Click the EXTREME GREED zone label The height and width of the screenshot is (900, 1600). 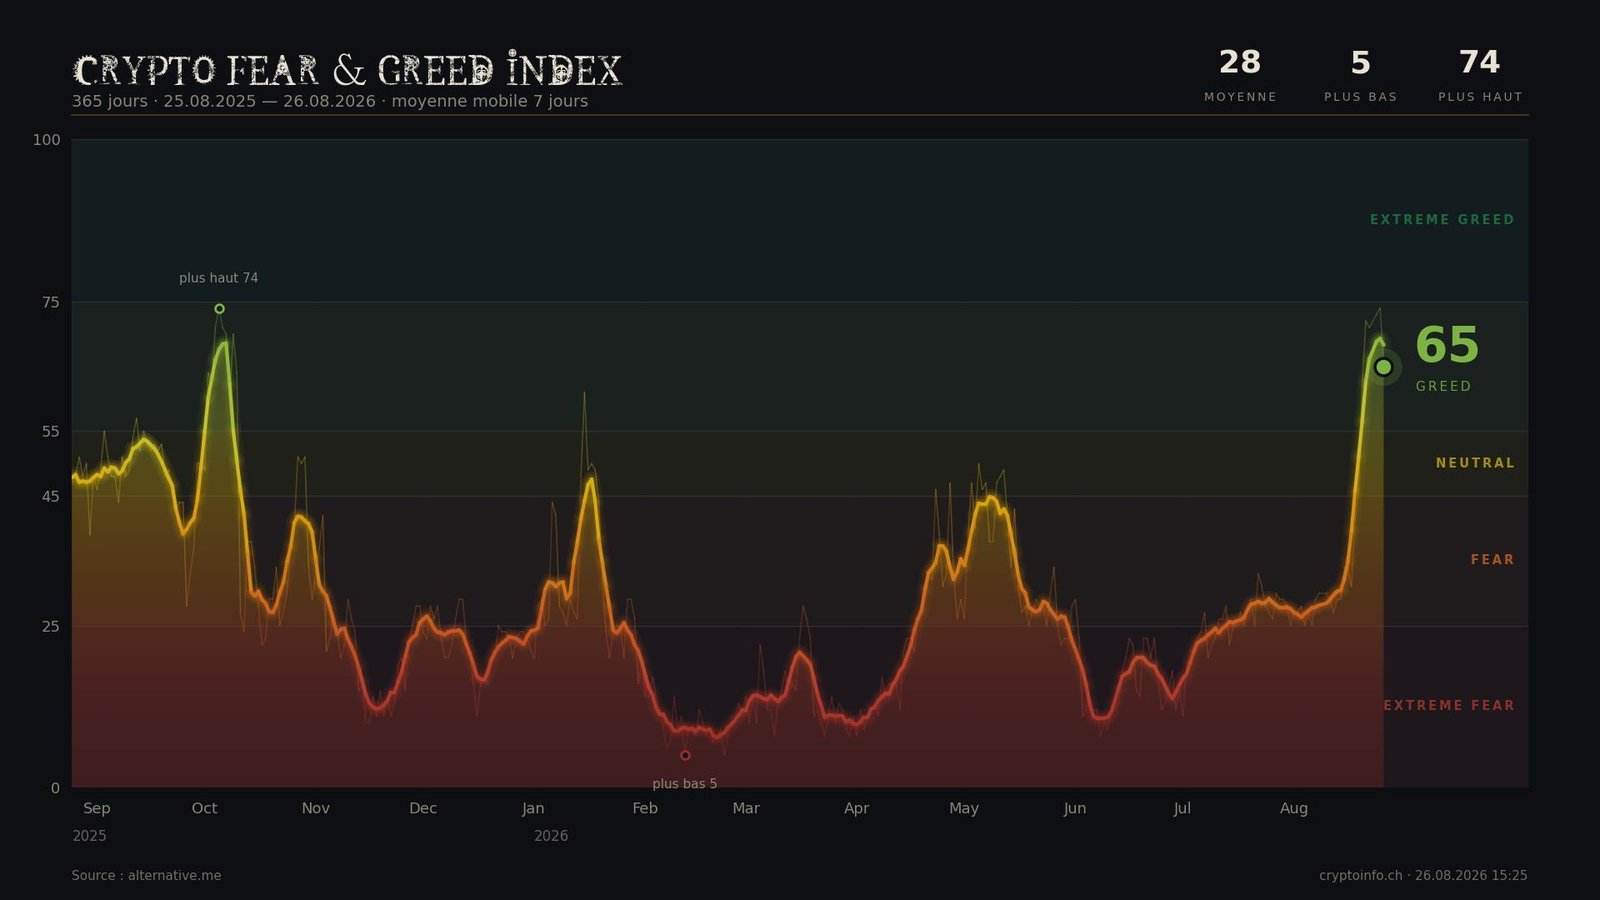tap(1442, 220)
